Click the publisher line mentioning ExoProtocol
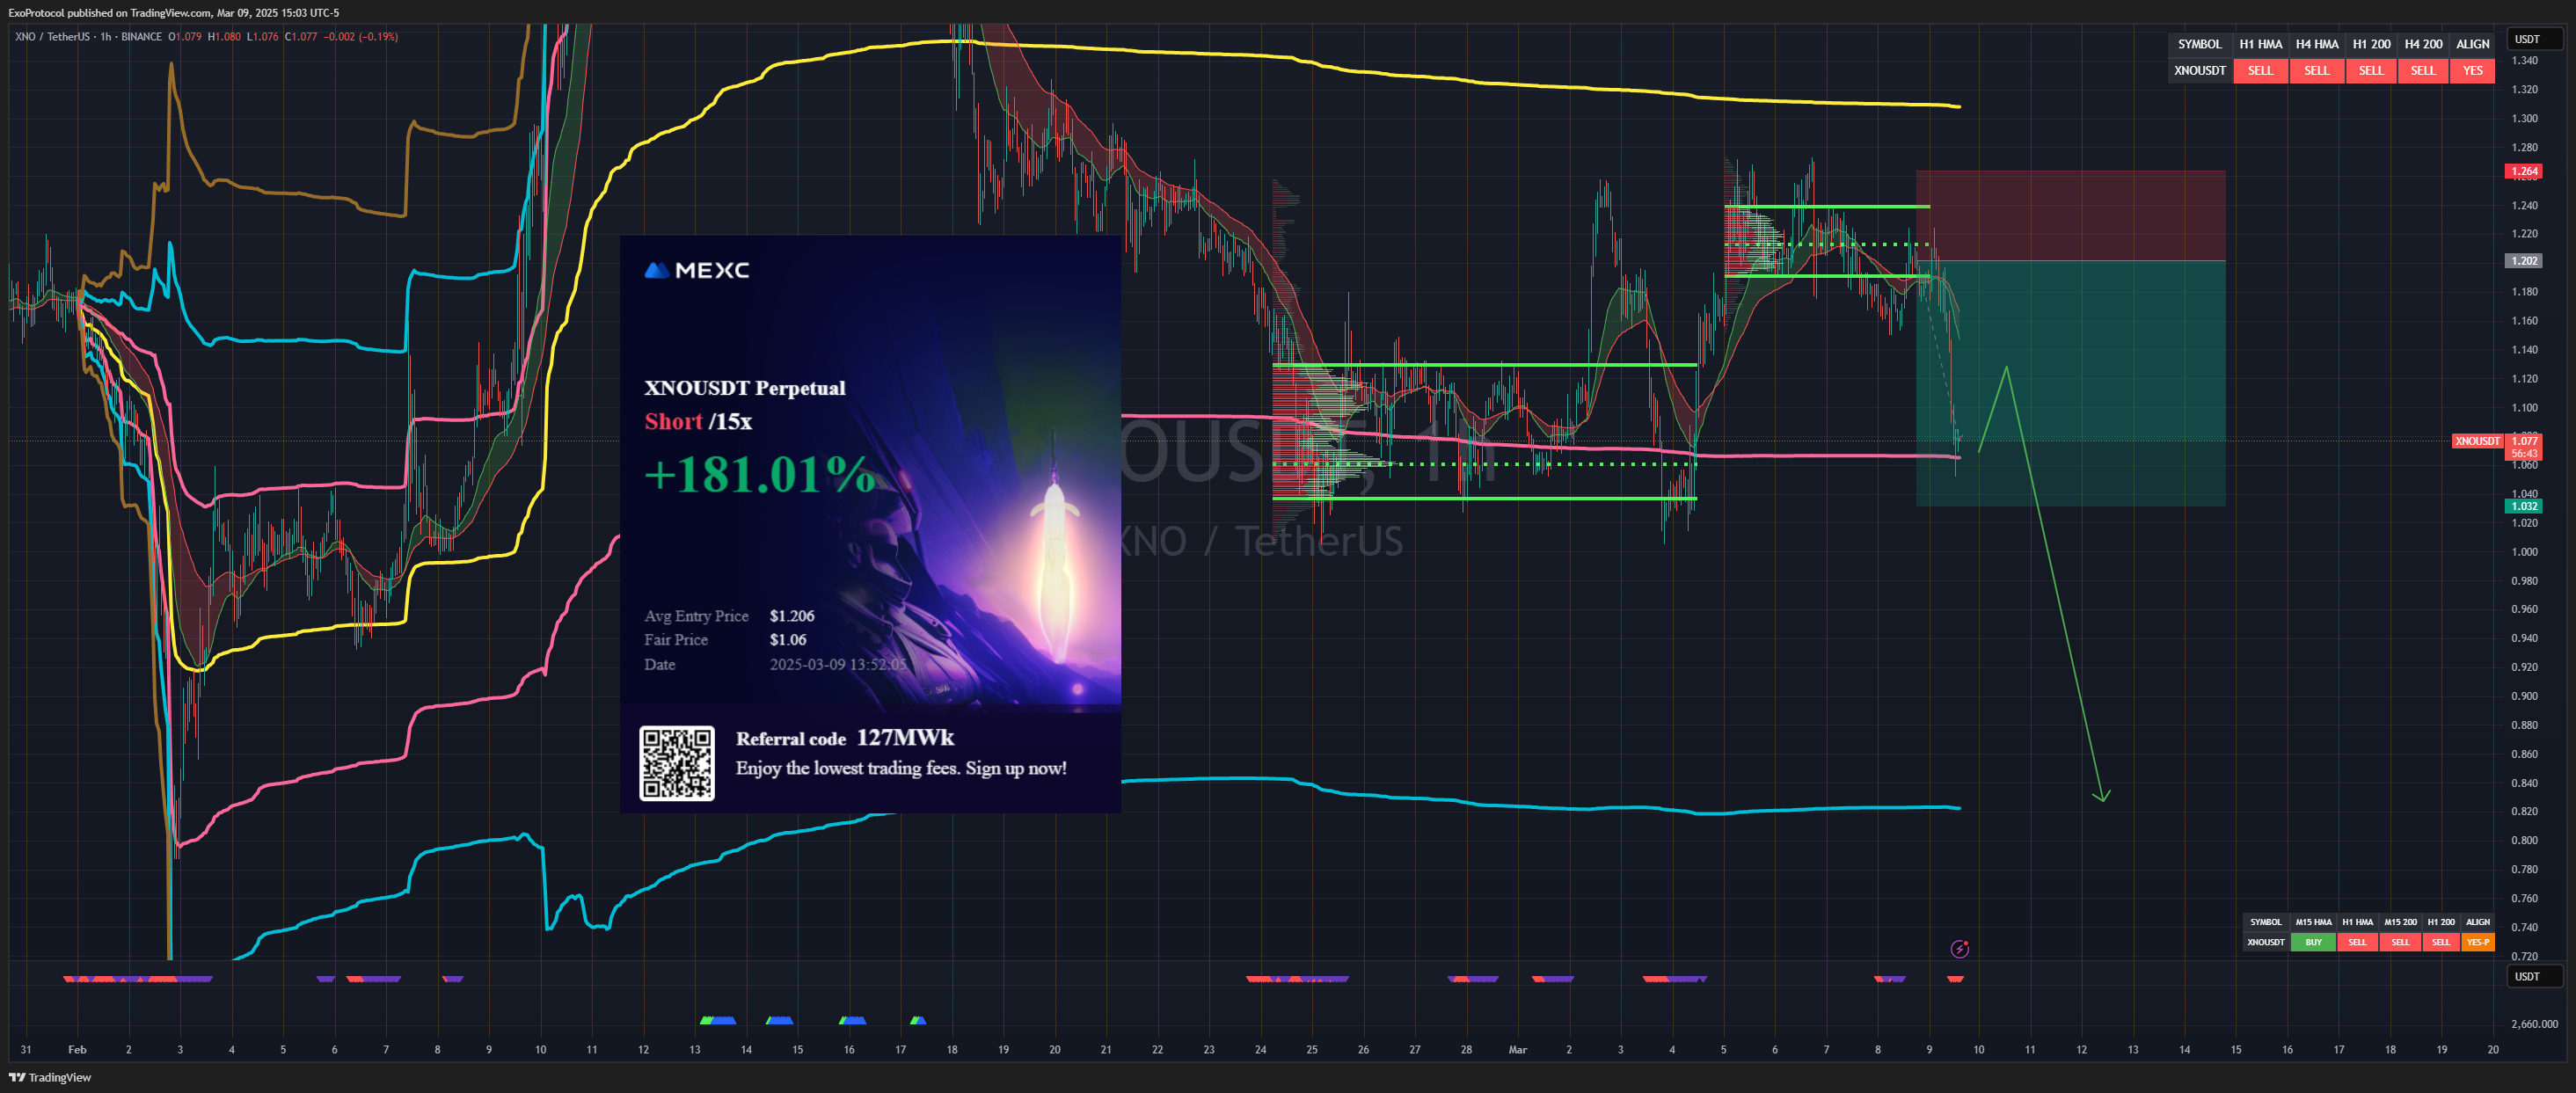The image size is (2576, 1093). (x=174, y=13)
